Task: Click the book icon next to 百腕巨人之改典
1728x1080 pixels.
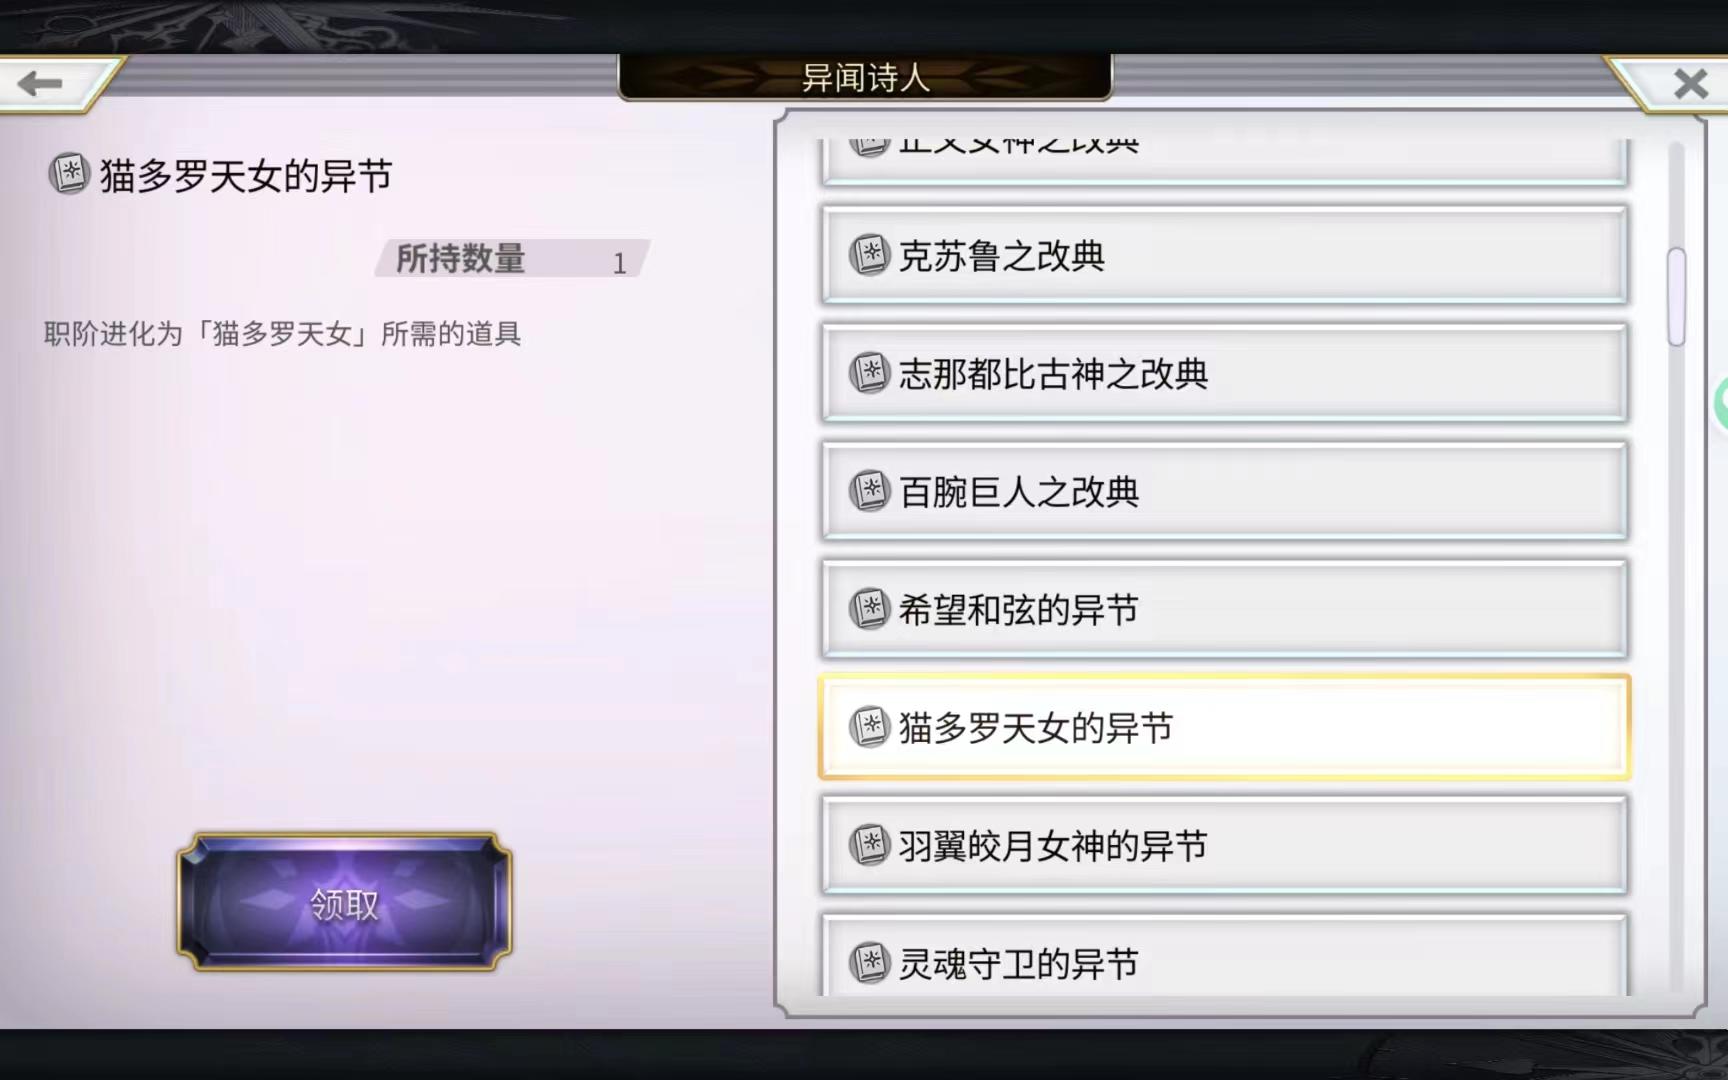Action: [x=869, y=491]
